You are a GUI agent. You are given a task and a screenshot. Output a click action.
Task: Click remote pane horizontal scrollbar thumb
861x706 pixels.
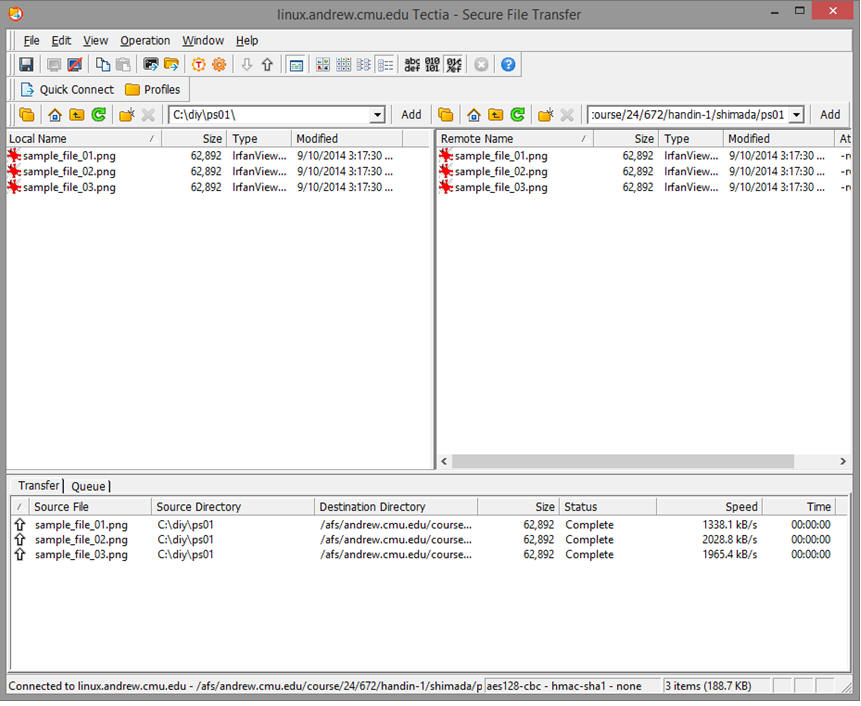623,462
